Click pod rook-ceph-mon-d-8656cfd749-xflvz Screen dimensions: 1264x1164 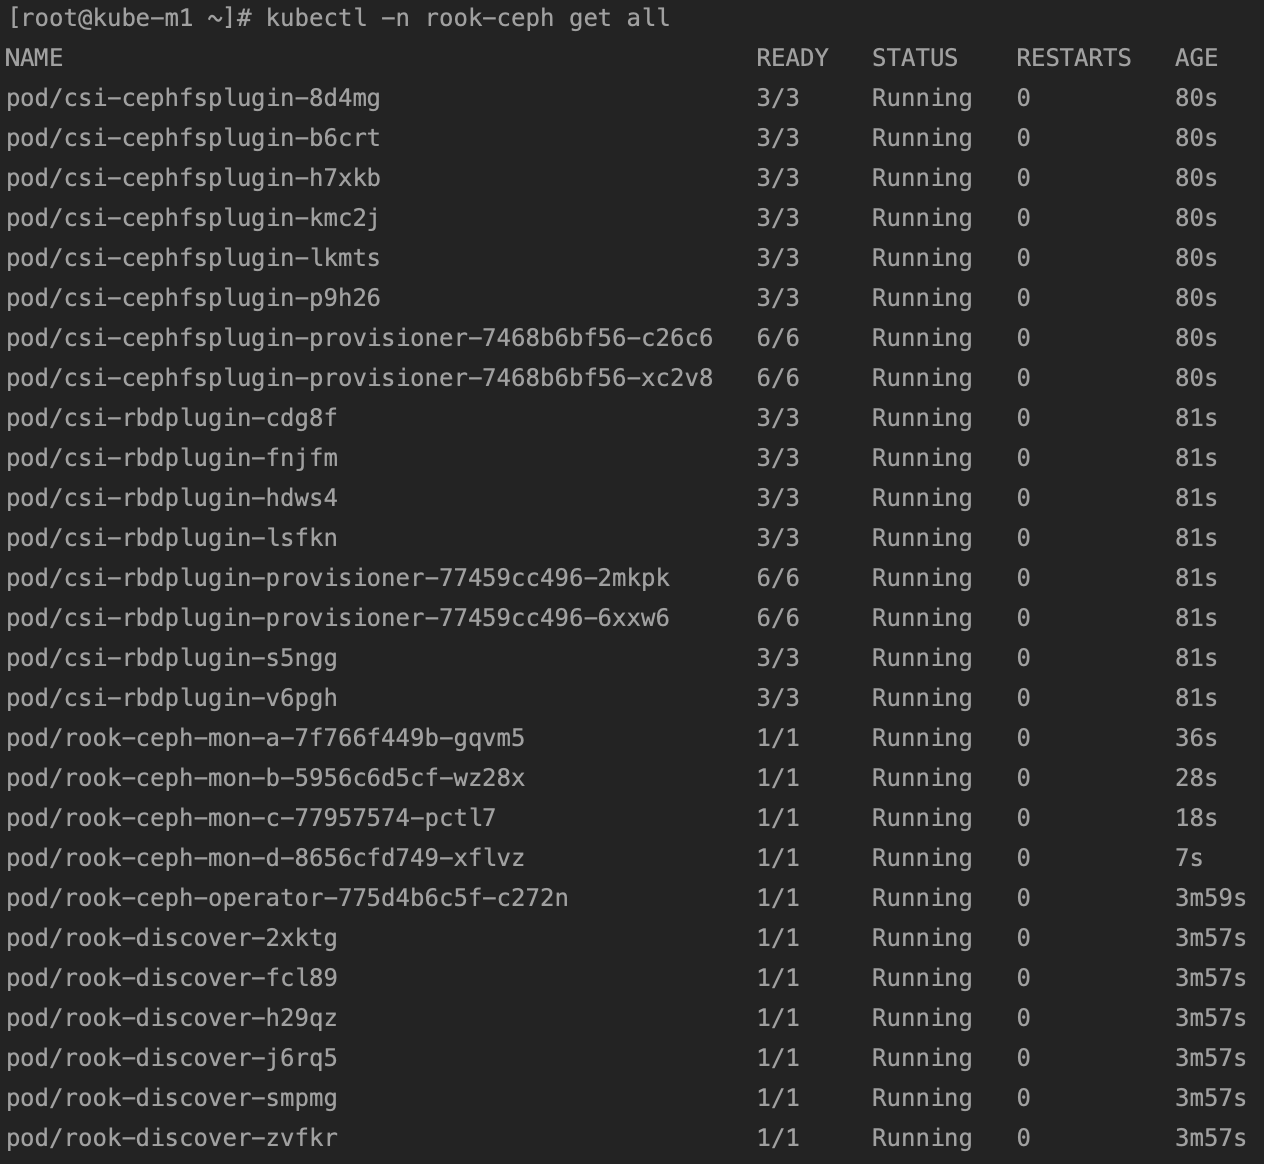coord(265,858)
